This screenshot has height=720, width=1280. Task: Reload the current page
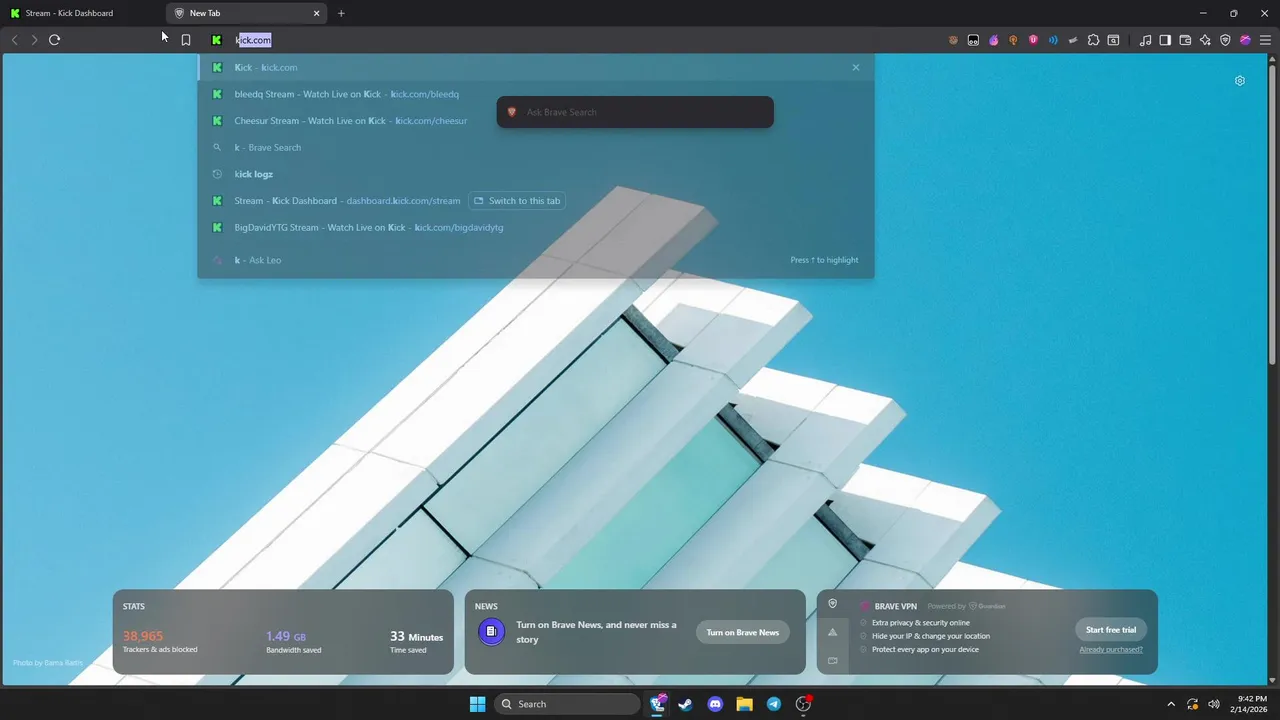[54, 40]
